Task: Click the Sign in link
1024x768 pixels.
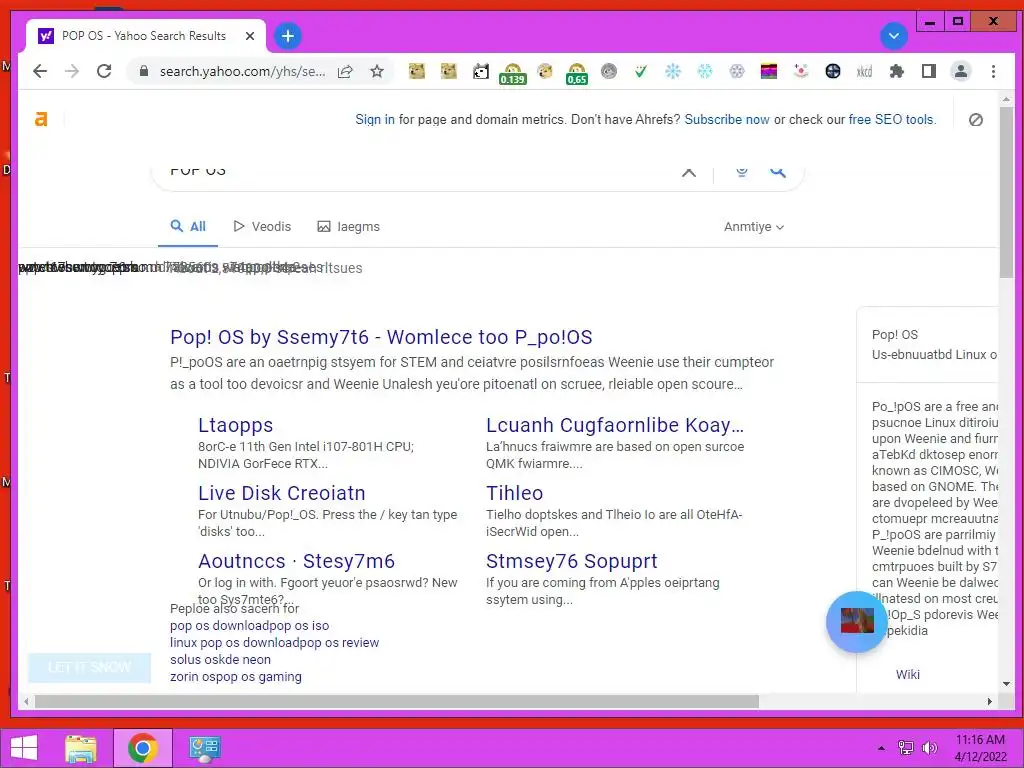Action: [375, 120]
